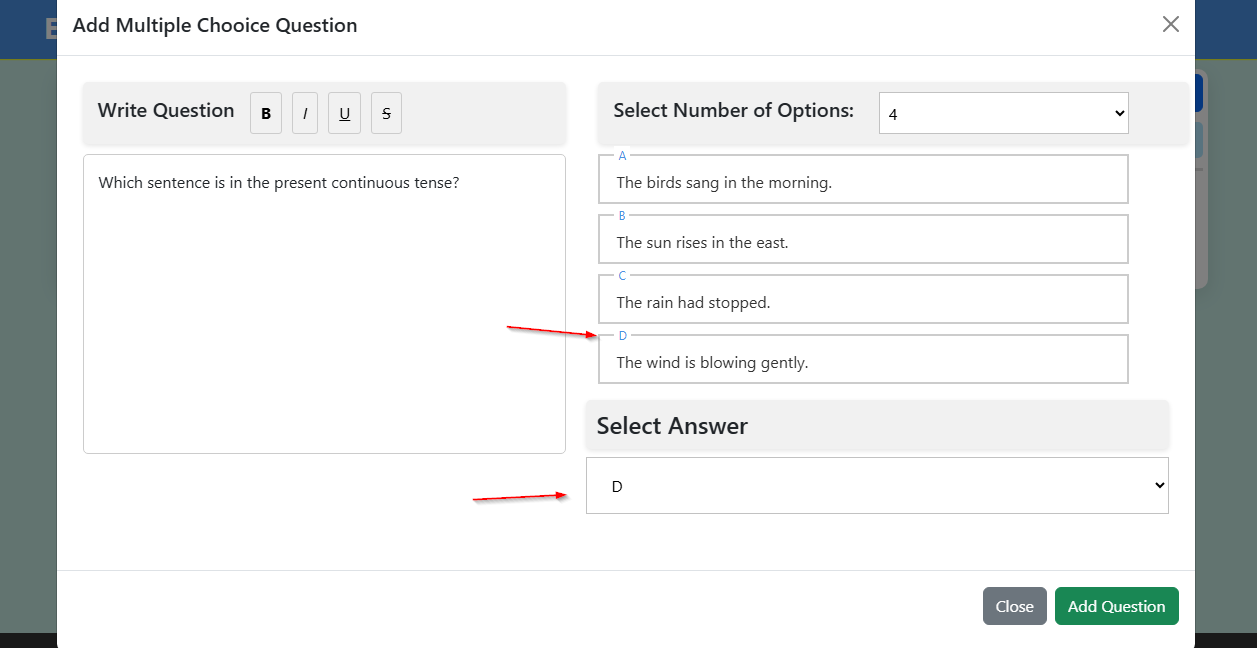
Task: Edit option C input field
Action: [x=863, y=299]
